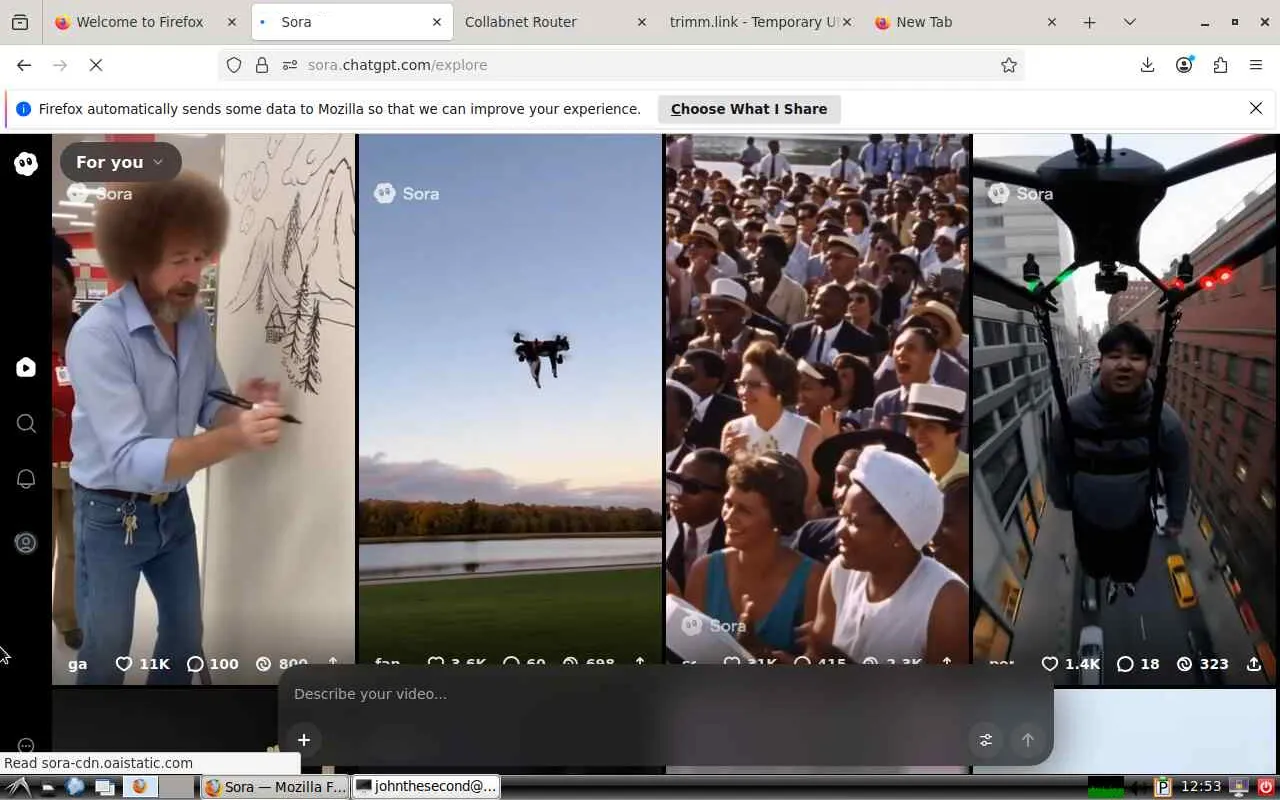
Task: Bookmark this page with the star icon
Action: click(x=1009, y=65)
